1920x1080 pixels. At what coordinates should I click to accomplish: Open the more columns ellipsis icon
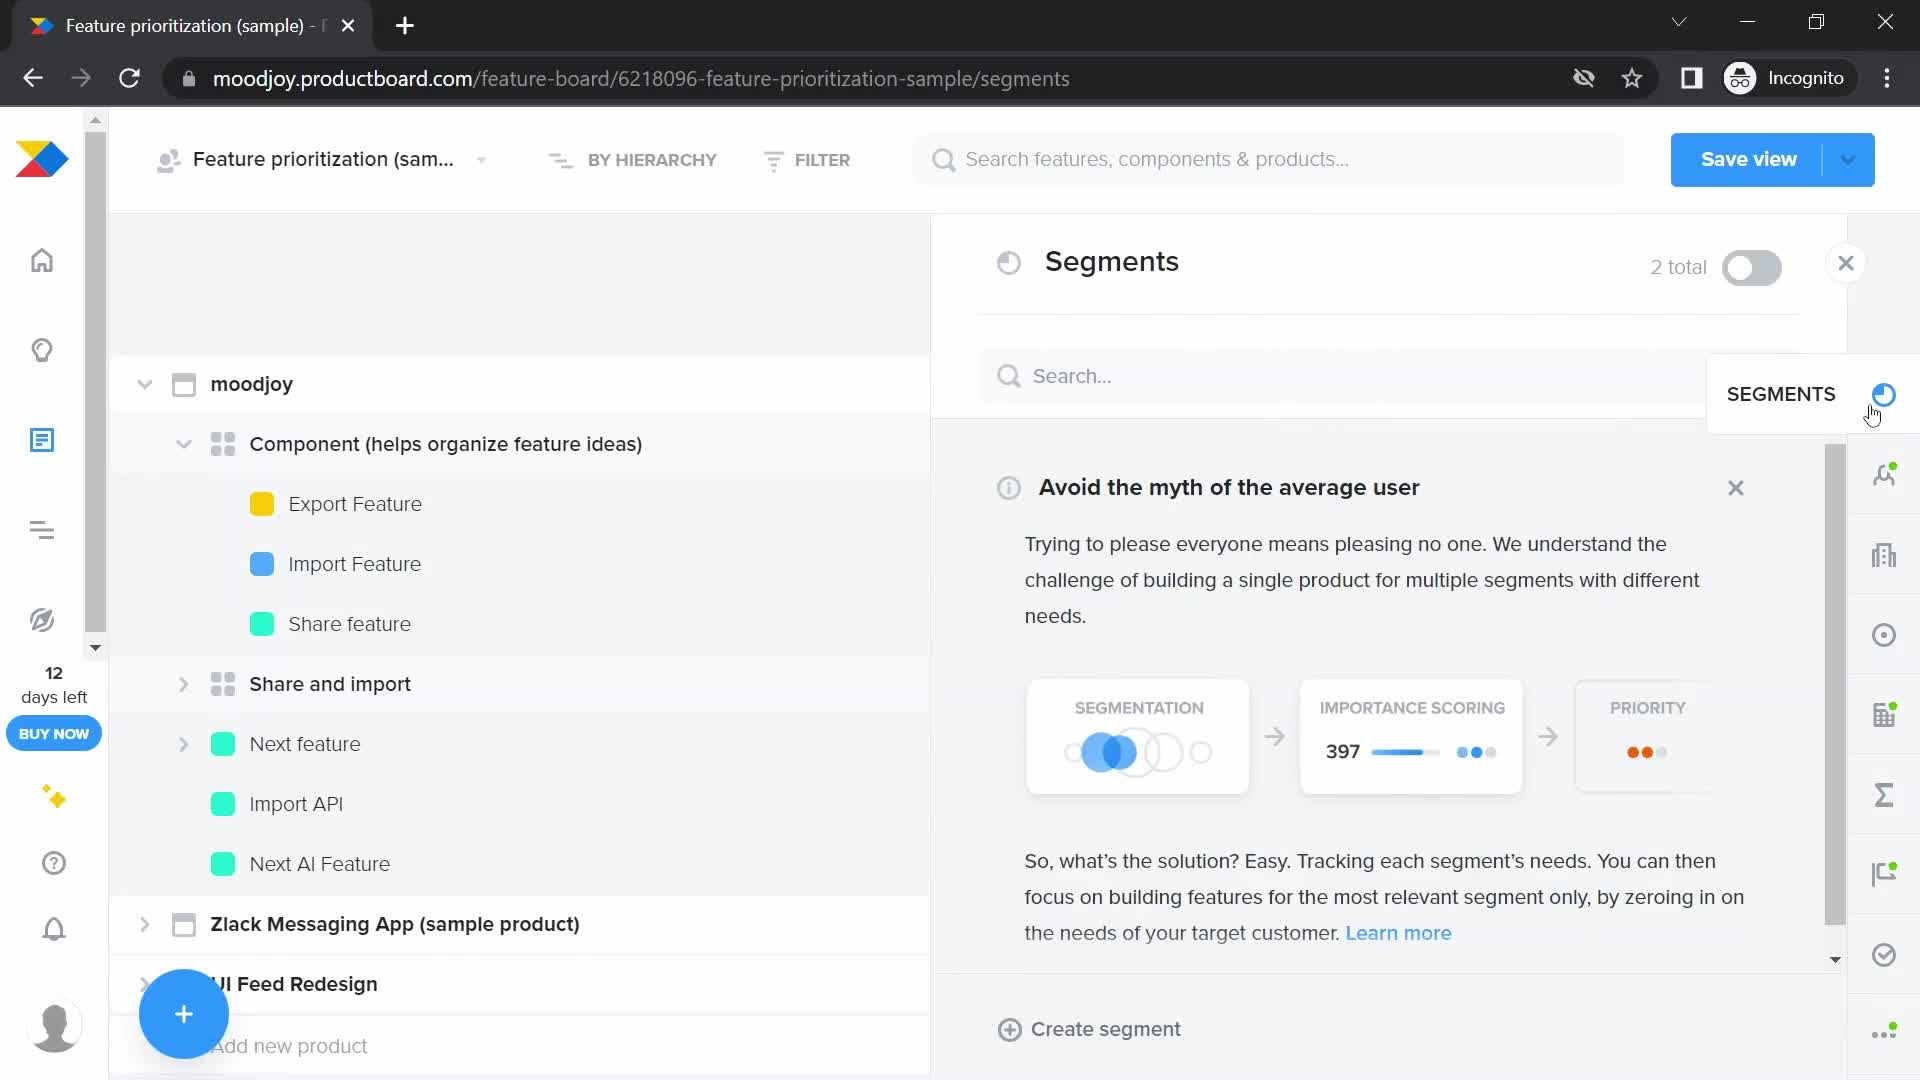click(x=1884, y=1033)
